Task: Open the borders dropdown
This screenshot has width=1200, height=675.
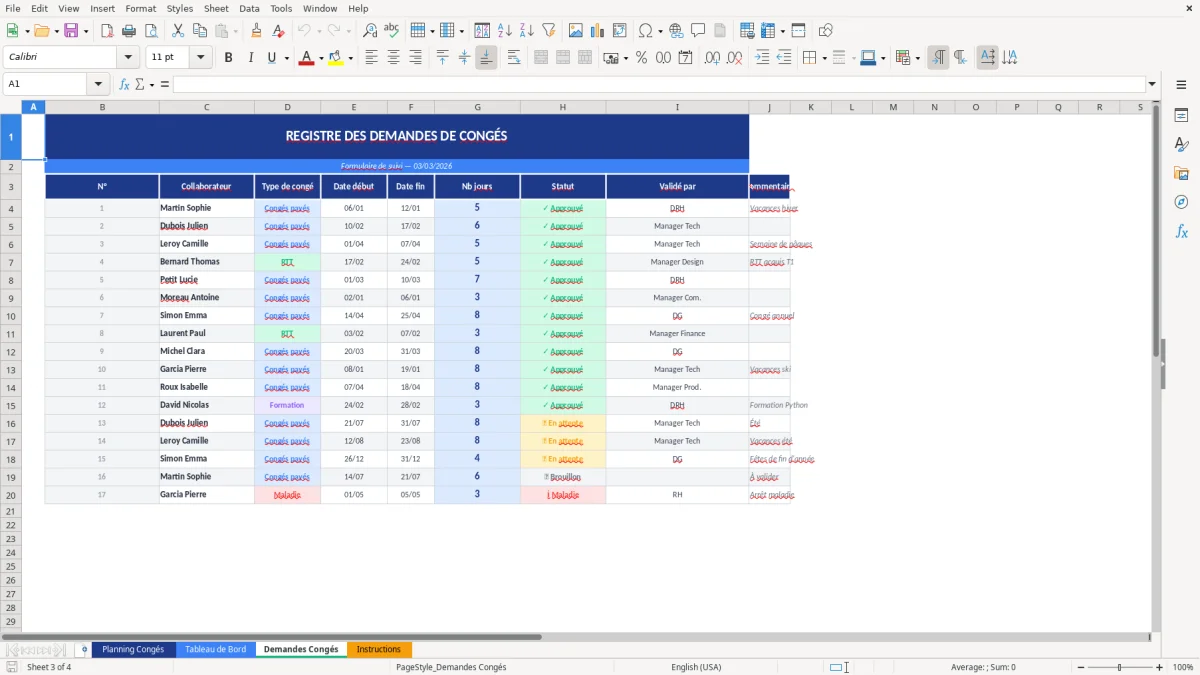Action: tap(823, 57)
